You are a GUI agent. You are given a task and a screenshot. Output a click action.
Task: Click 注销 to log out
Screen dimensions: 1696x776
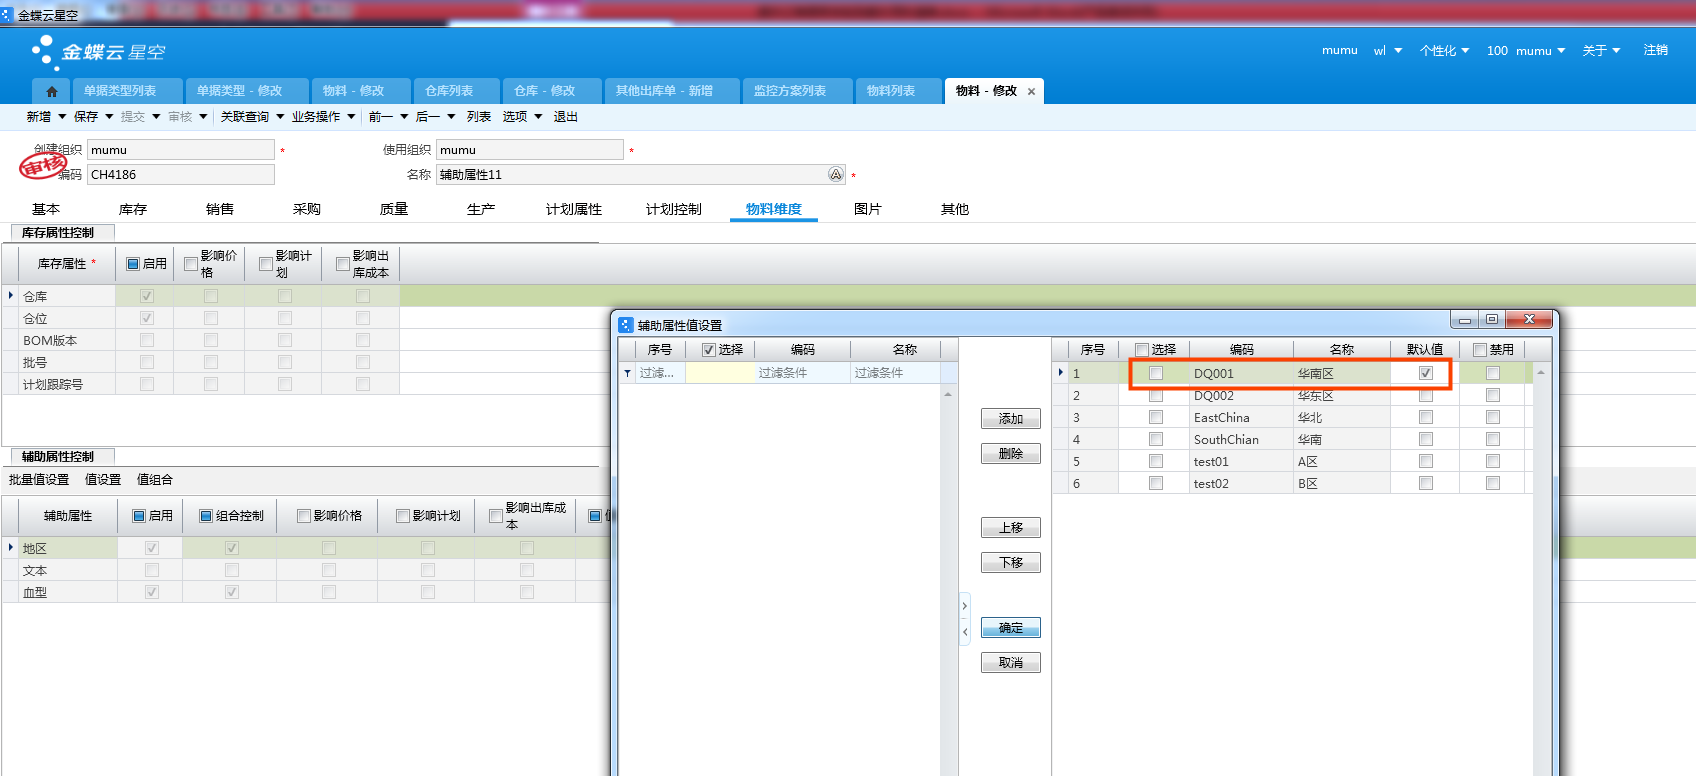tap(1656, 50)
